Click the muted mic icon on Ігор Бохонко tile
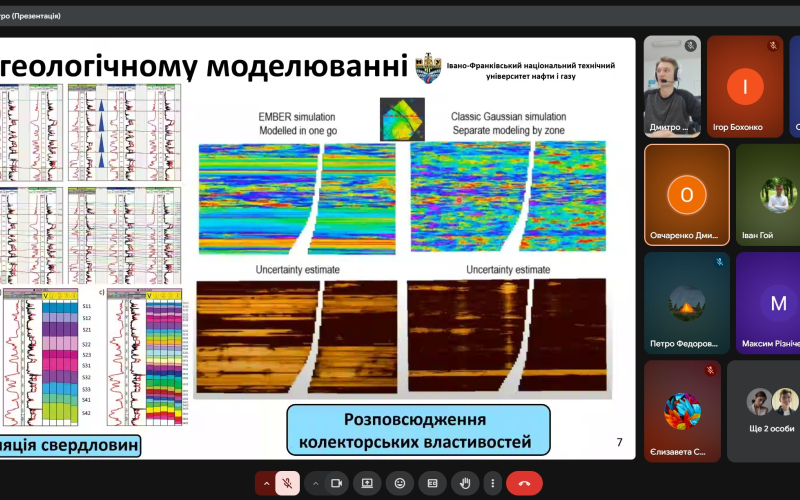Viewport: 800px width, 500px height. point(773,46)
